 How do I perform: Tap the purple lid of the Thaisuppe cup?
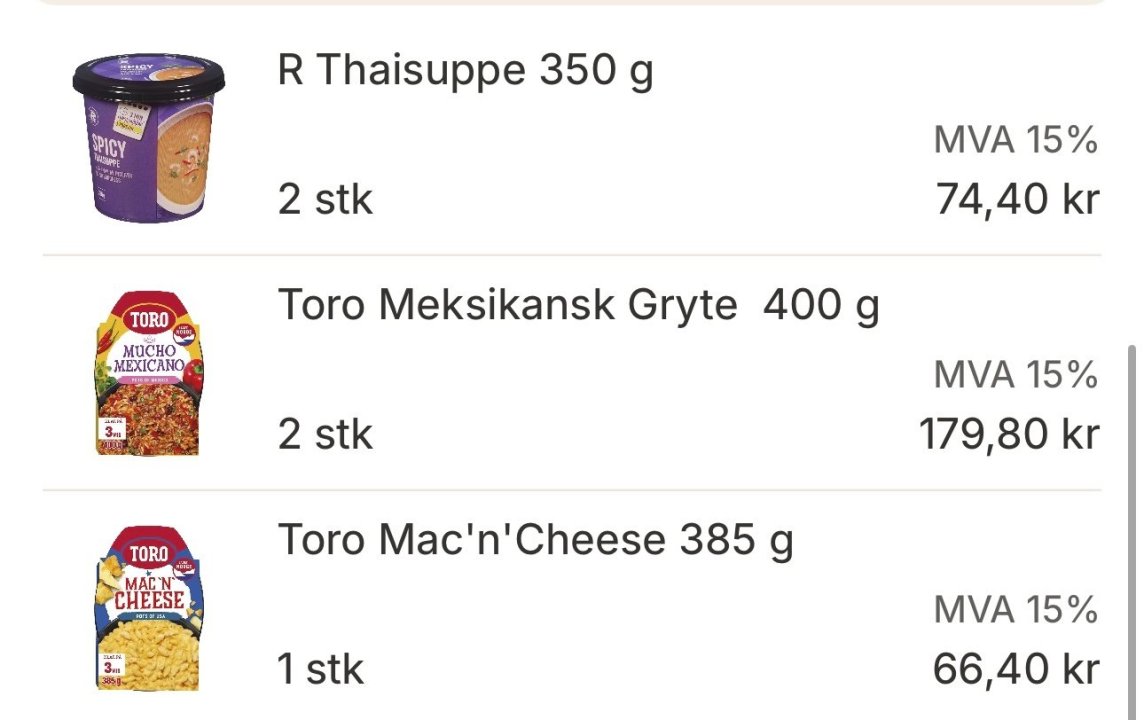(x=148, y=75)
